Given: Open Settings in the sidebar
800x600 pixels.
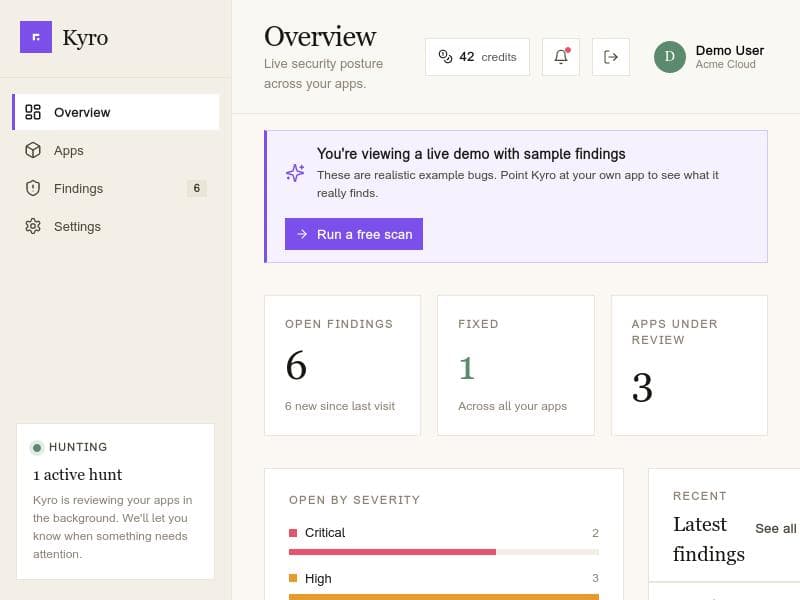Looking at the screenshot, I should point(116,226).
